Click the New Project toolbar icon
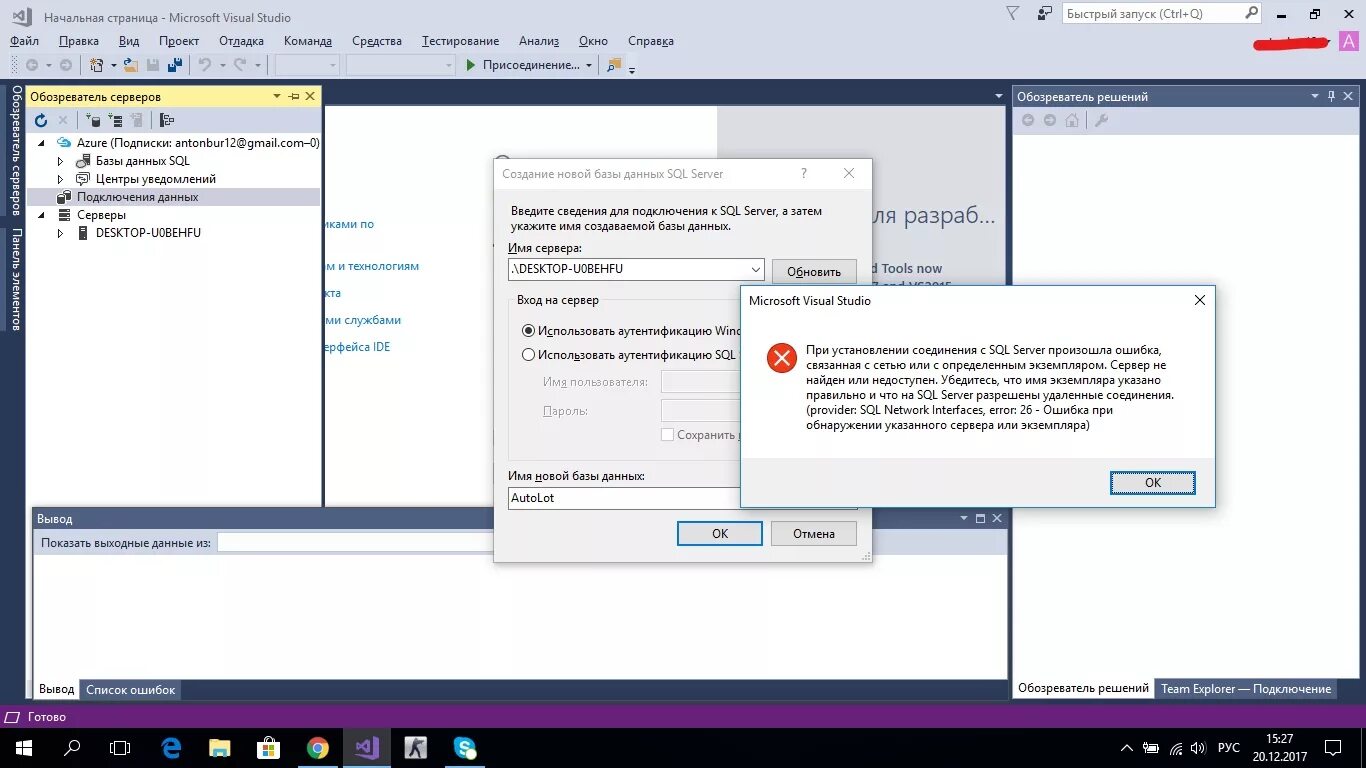This screenshot has height=768, width=1366. (97, 65)
